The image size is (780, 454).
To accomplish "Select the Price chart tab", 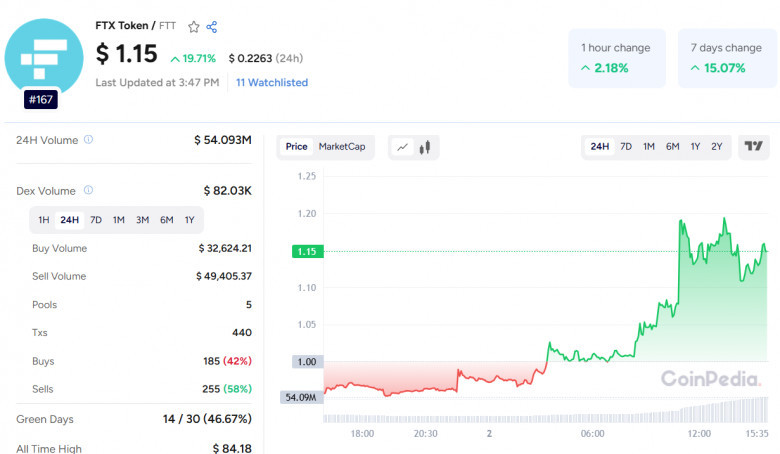I will point(296,147).
